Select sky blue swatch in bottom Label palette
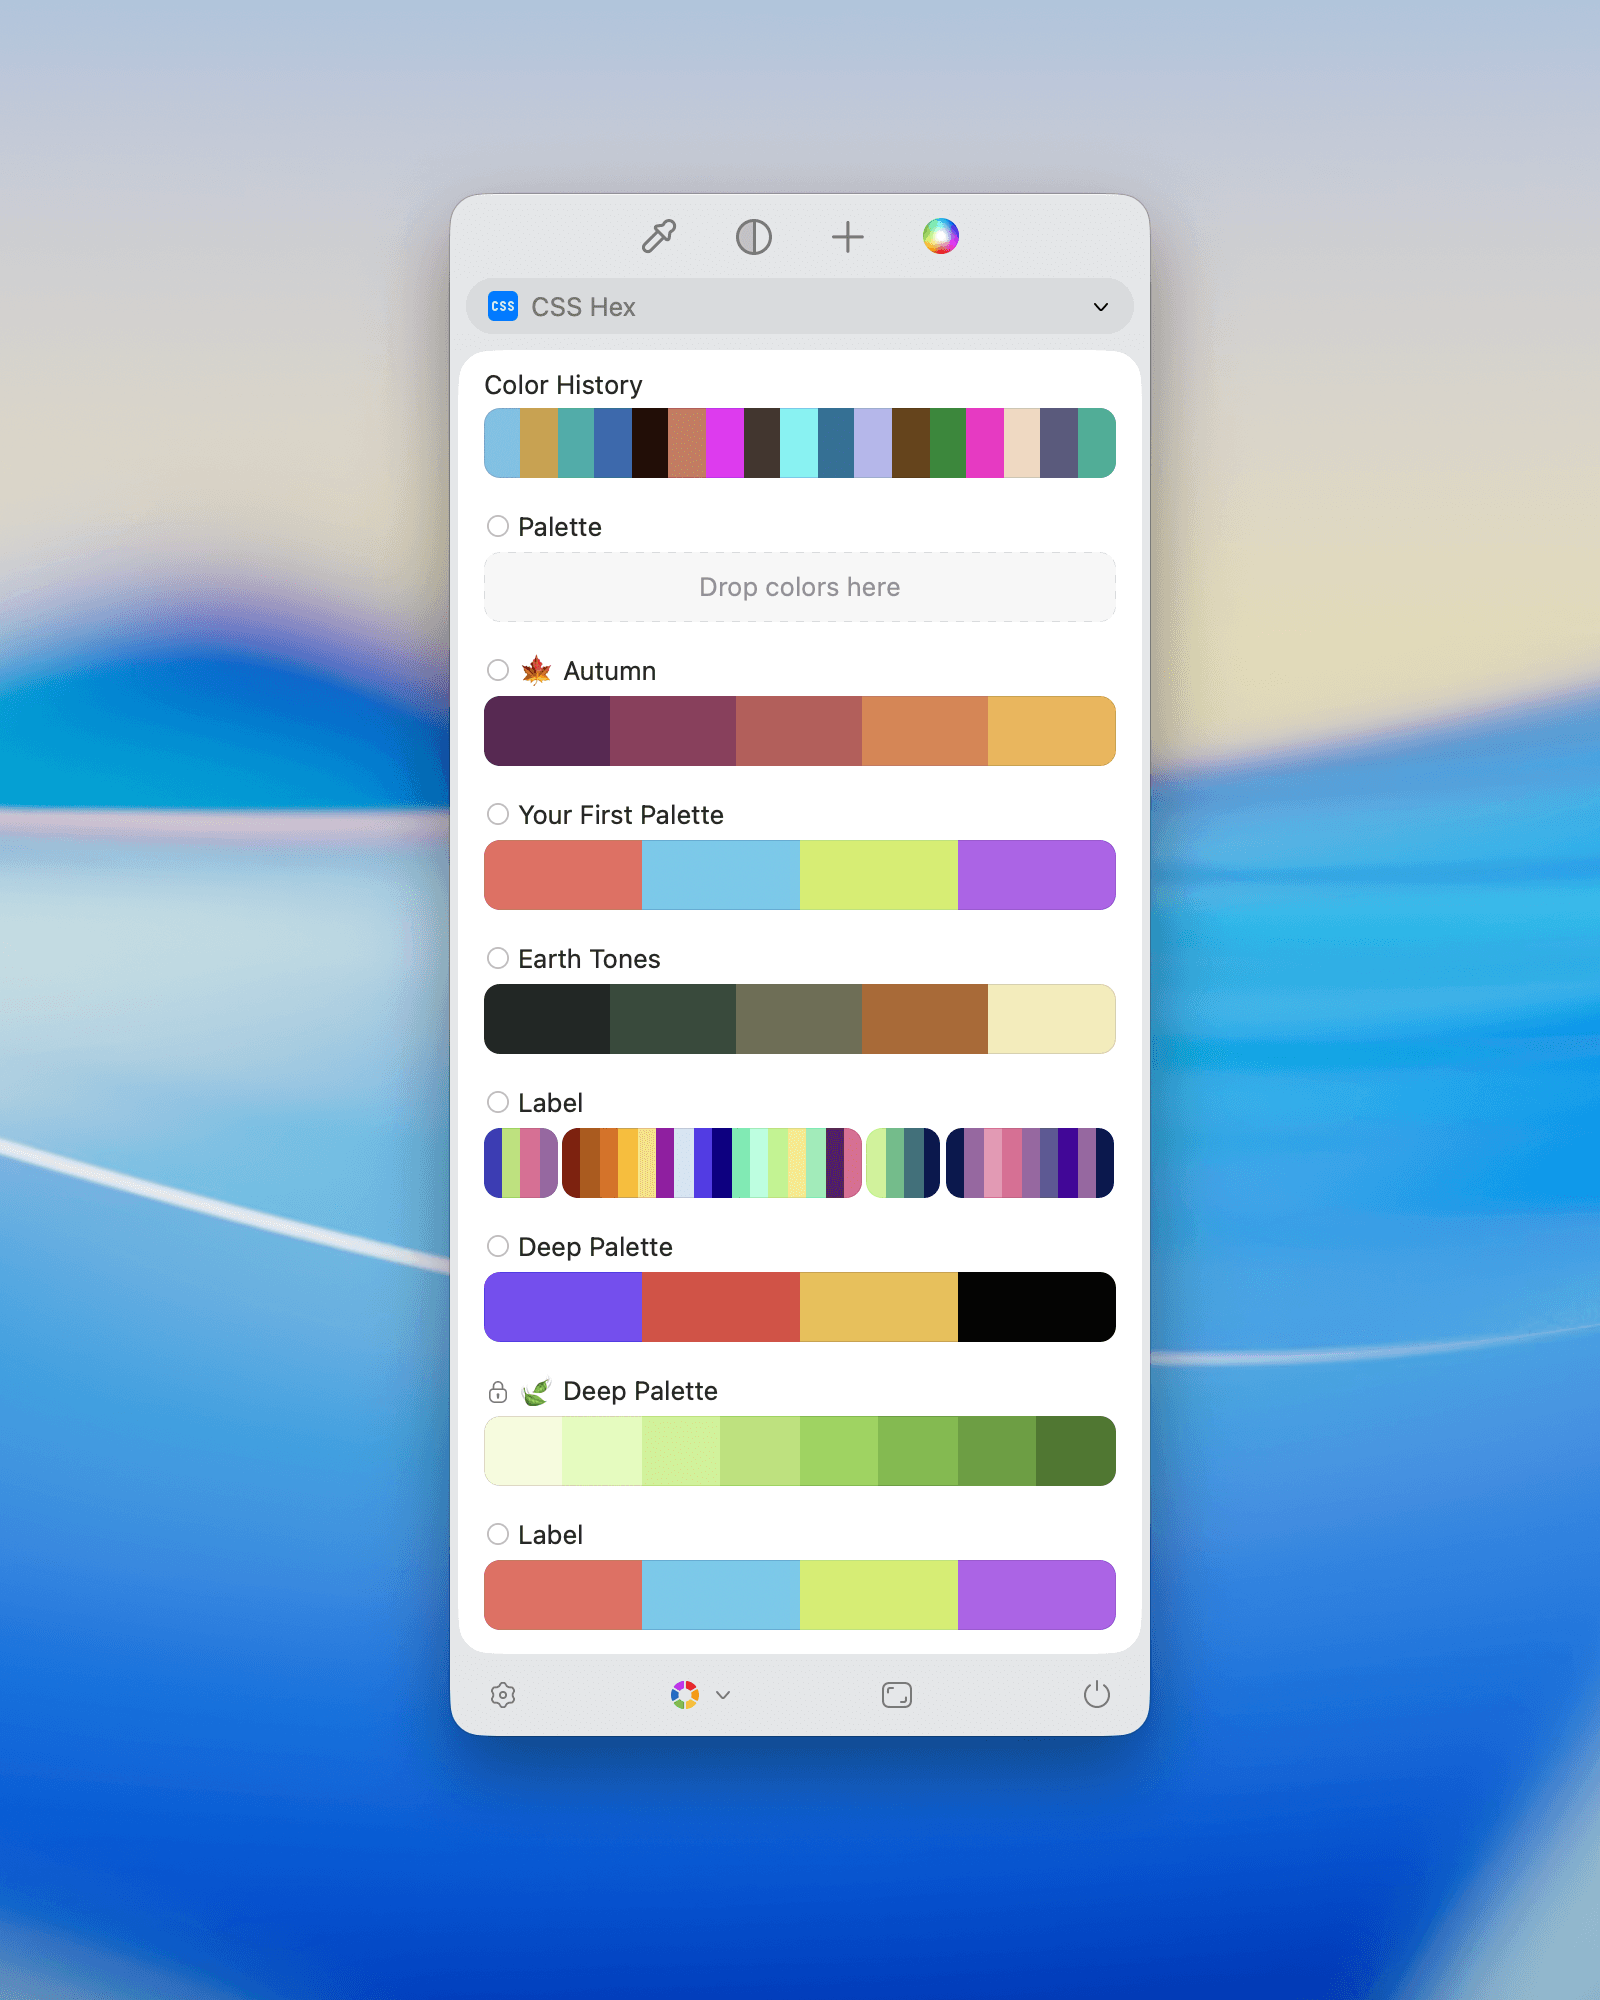This screenshot has height=2000, width=1600. point(721,1595)
